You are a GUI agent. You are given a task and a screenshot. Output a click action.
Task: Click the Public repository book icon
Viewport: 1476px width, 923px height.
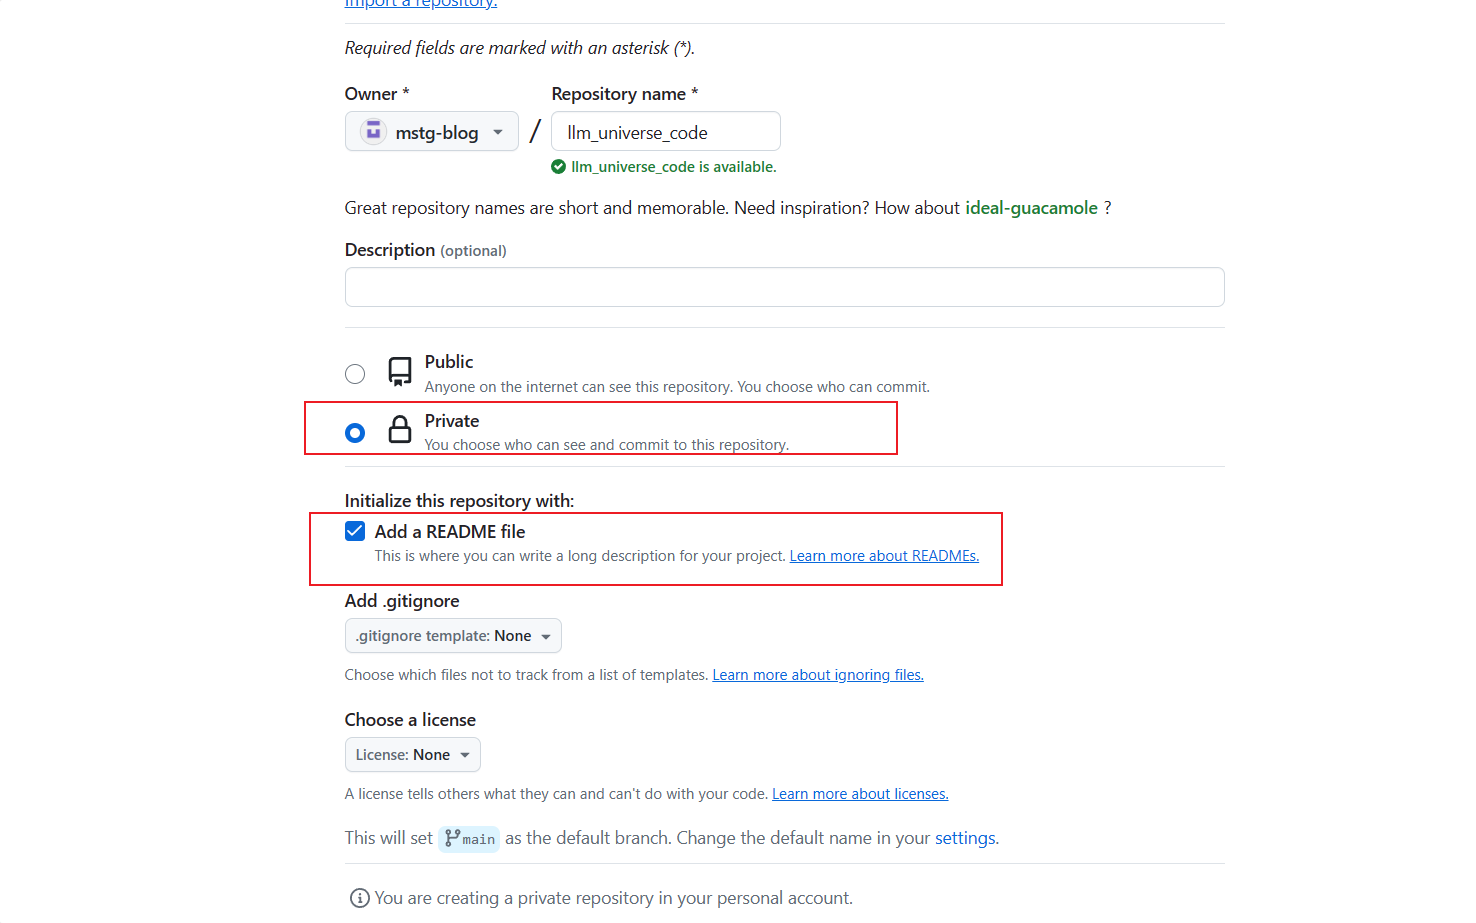(400, 372)
